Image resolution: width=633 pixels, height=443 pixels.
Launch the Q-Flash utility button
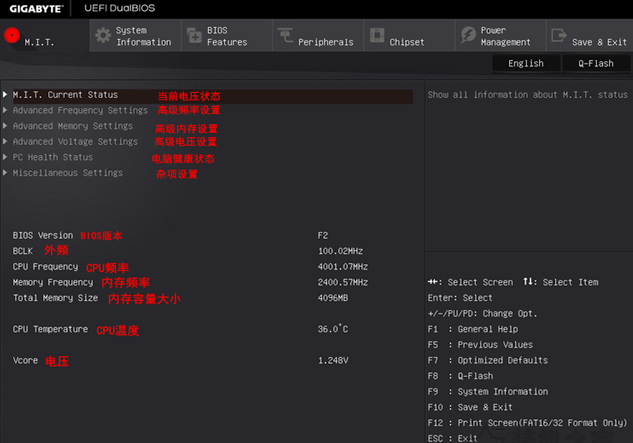(596, 63)
